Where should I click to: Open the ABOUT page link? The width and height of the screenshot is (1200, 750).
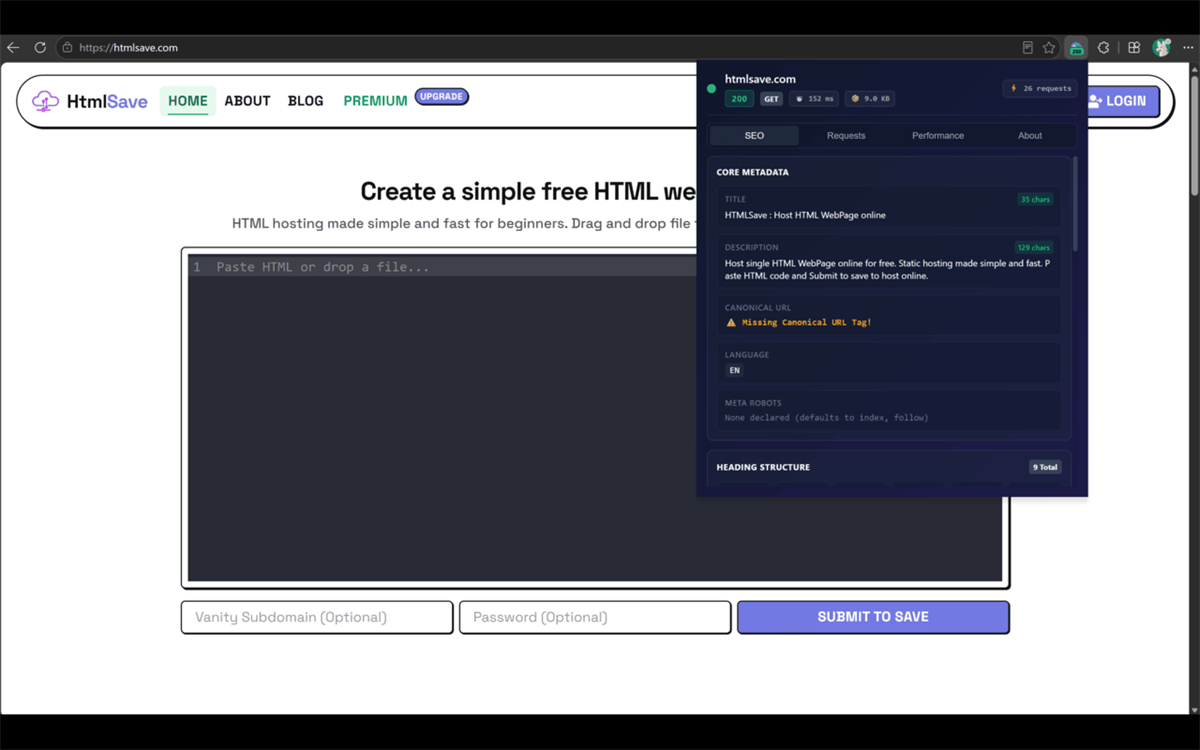(247, 101)
